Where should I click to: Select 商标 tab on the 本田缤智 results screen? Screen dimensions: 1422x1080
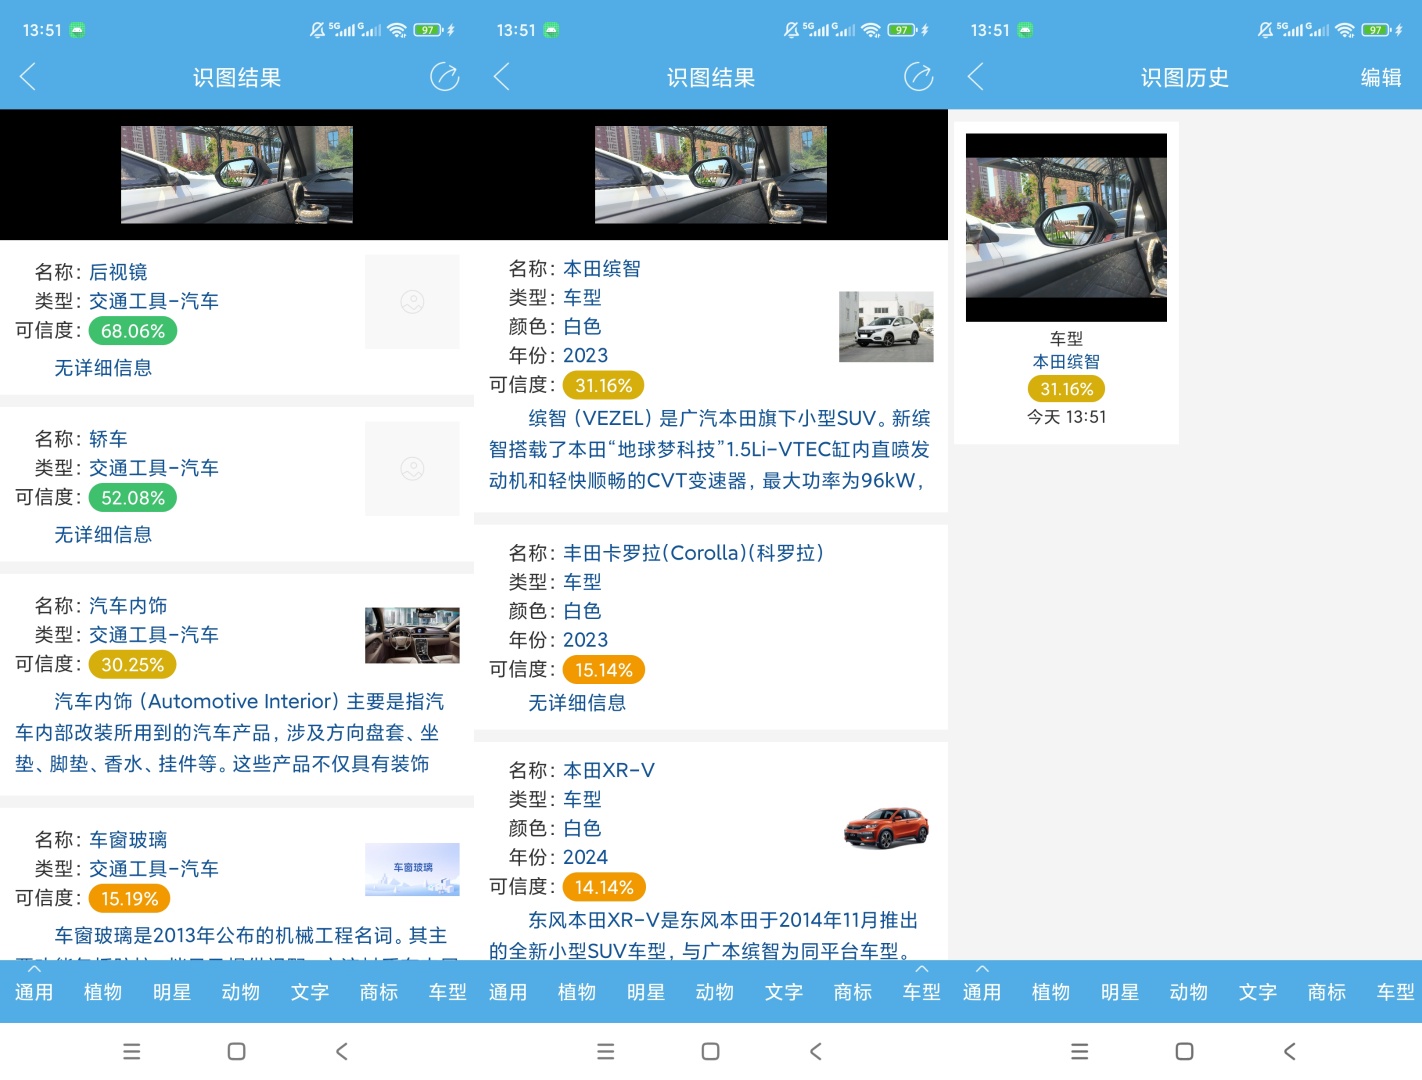tap(853, 992)
